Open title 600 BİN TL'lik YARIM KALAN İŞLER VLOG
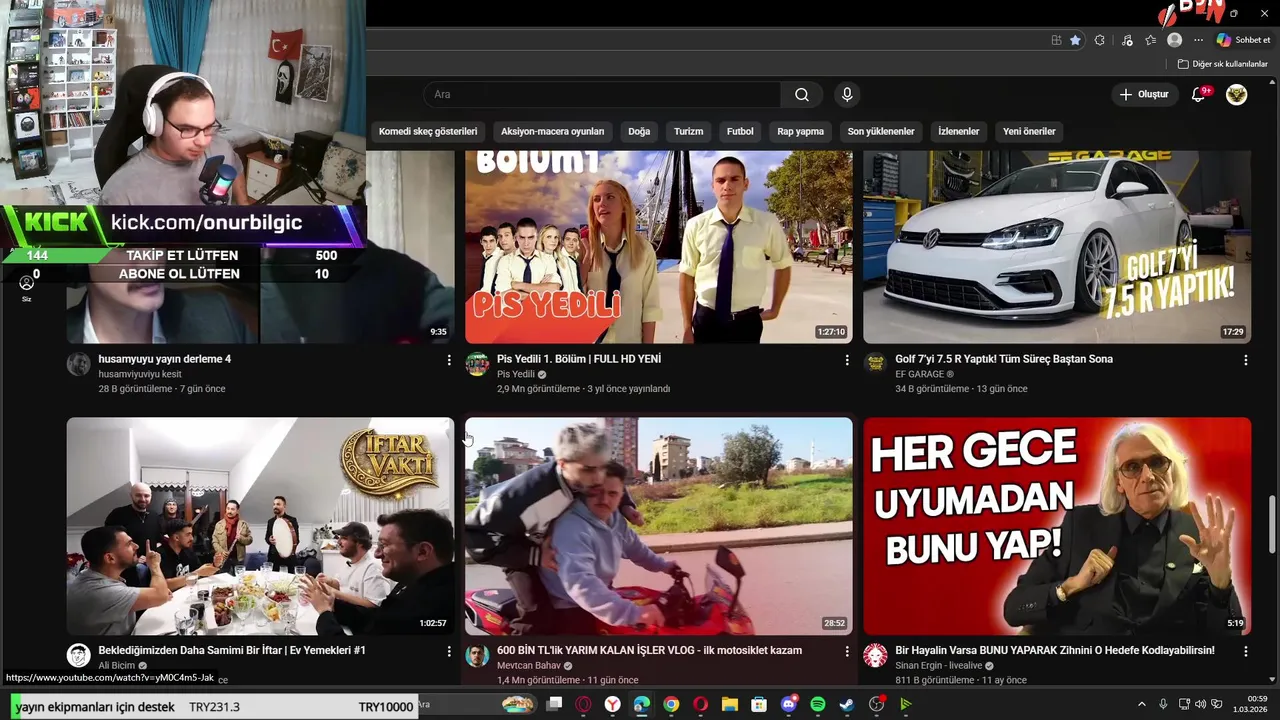 [x=649, y=650]
